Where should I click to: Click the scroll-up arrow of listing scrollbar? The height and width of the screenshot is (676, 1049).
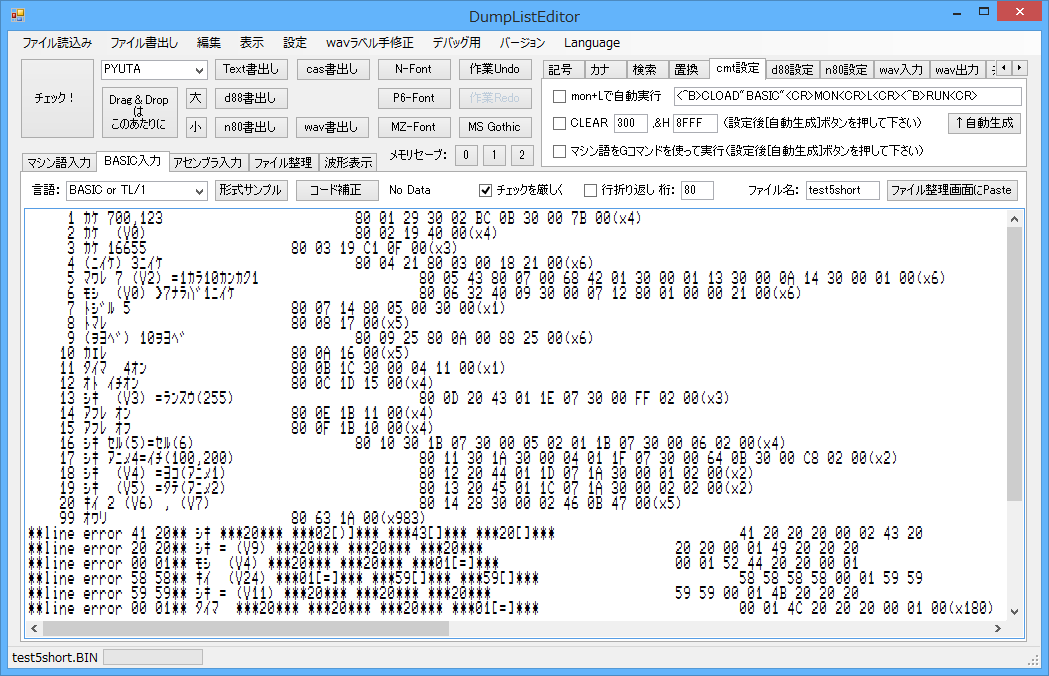point(1014,219)
